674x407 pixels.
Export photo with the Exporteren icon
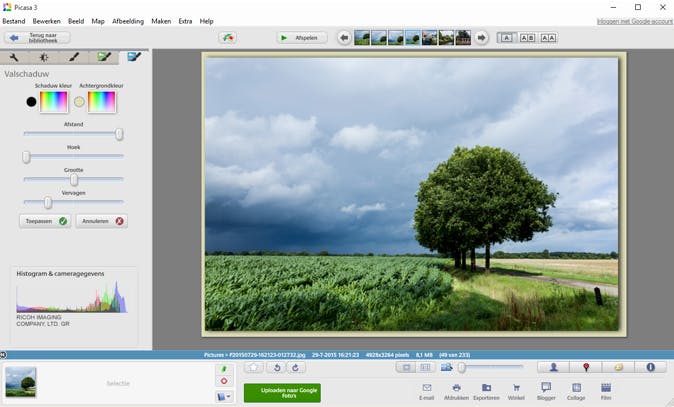pos(487,392)
